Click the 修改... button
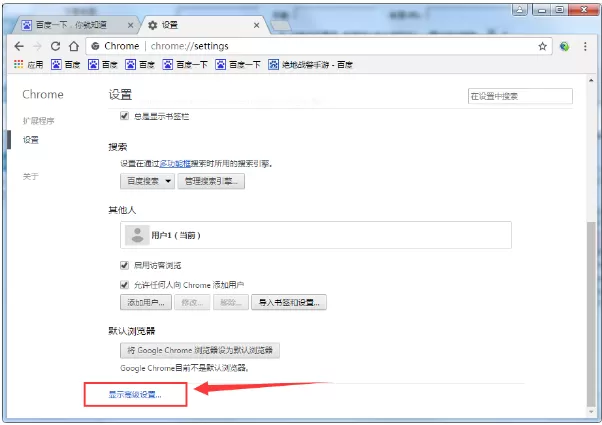This screenshot has height=425, width=602. pyautogui.click(x=192, y=302)
